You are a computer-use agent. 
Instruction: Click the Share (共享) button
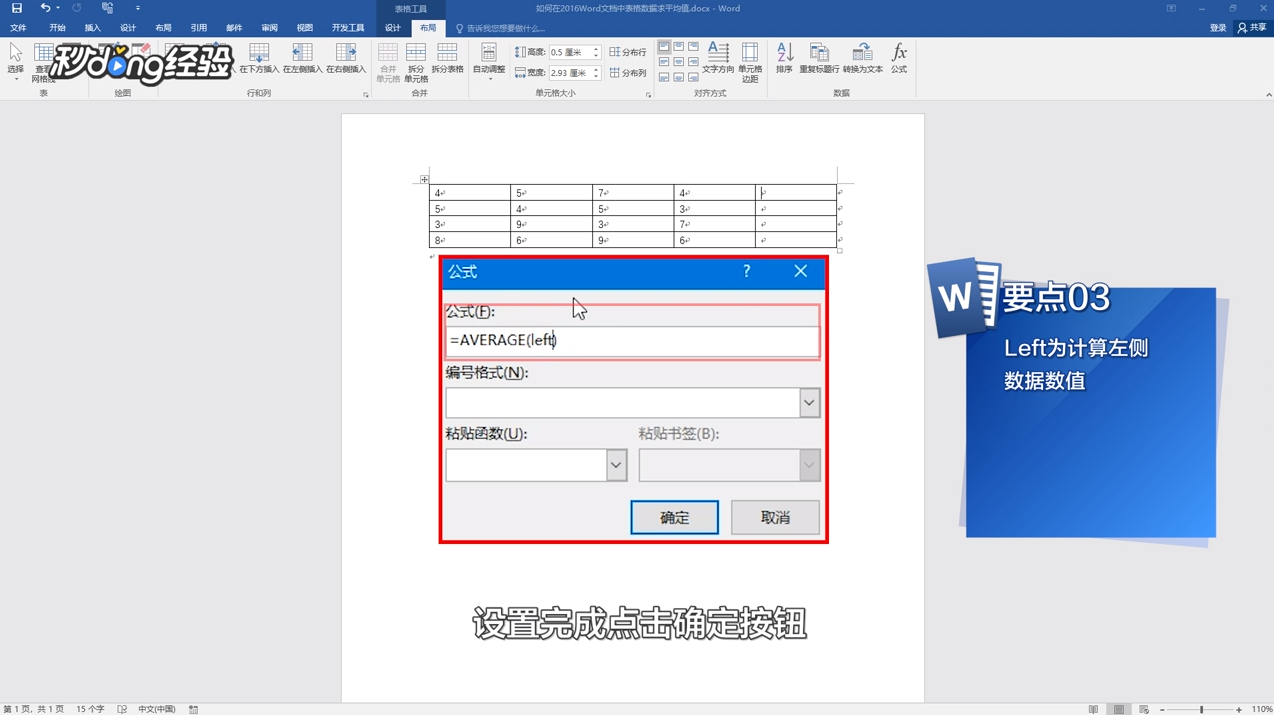1252,28
